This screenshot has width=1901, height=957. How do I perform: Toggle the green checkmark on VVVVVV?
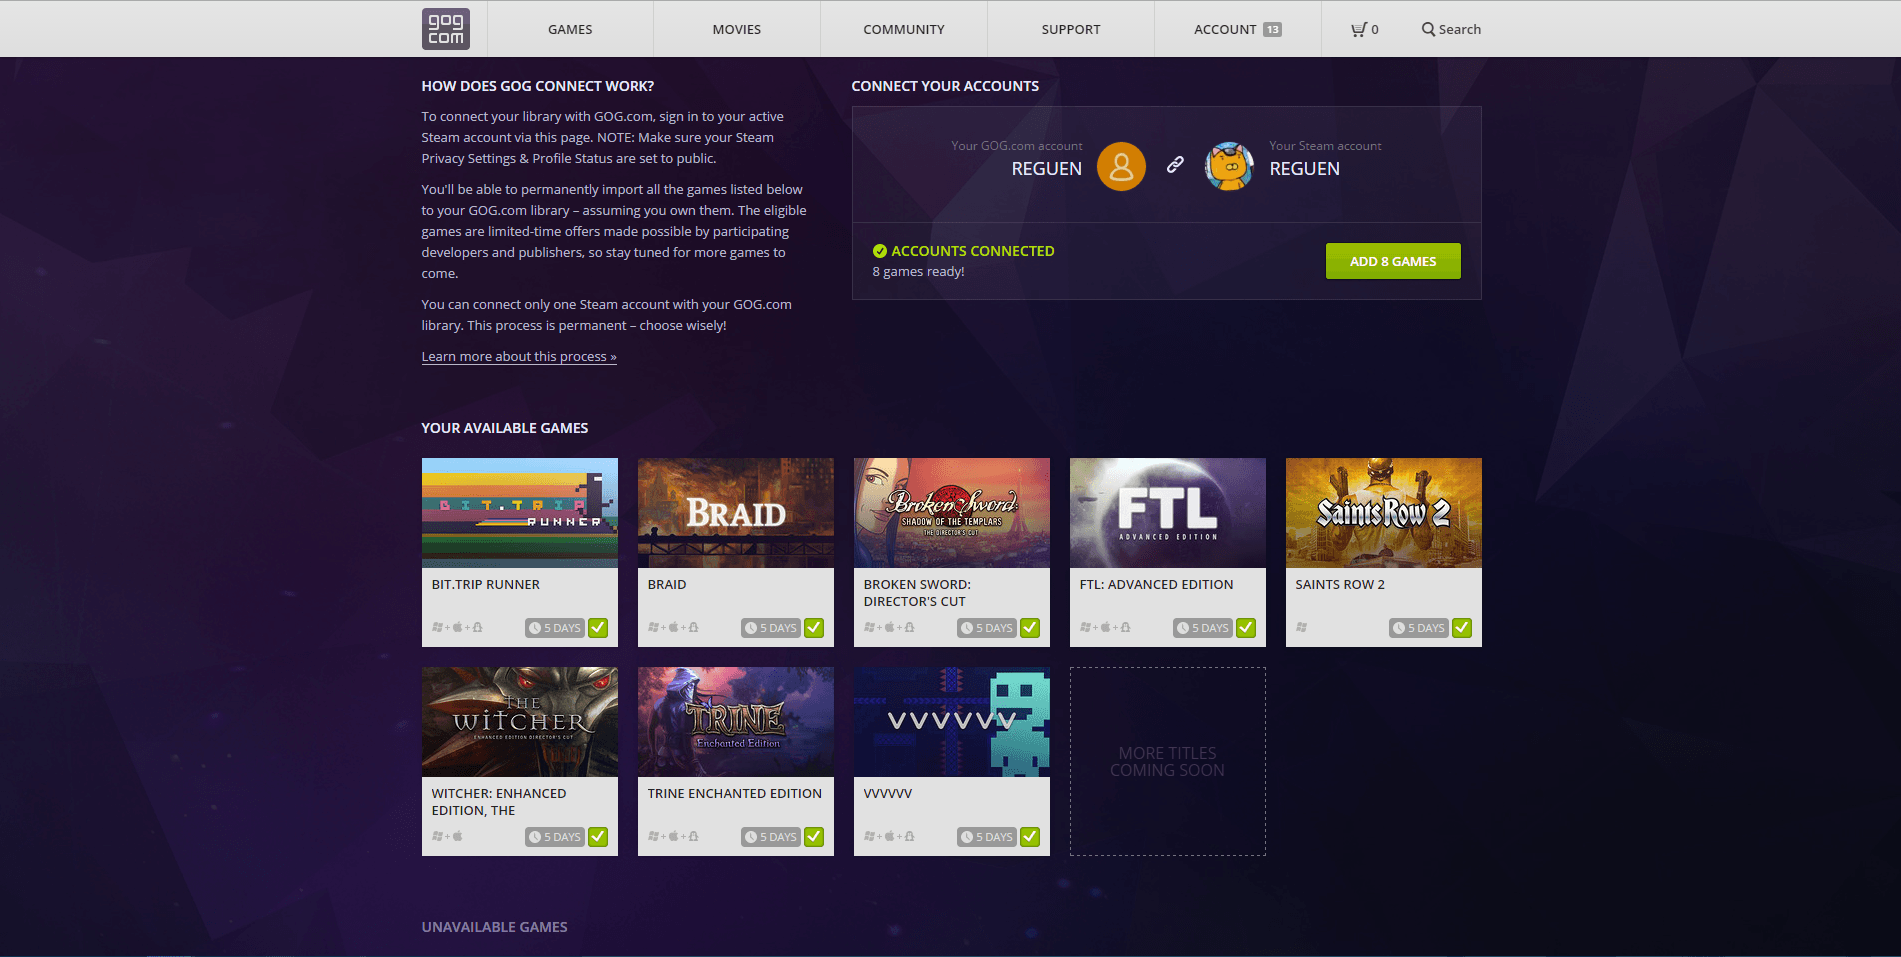(1030, 837)
